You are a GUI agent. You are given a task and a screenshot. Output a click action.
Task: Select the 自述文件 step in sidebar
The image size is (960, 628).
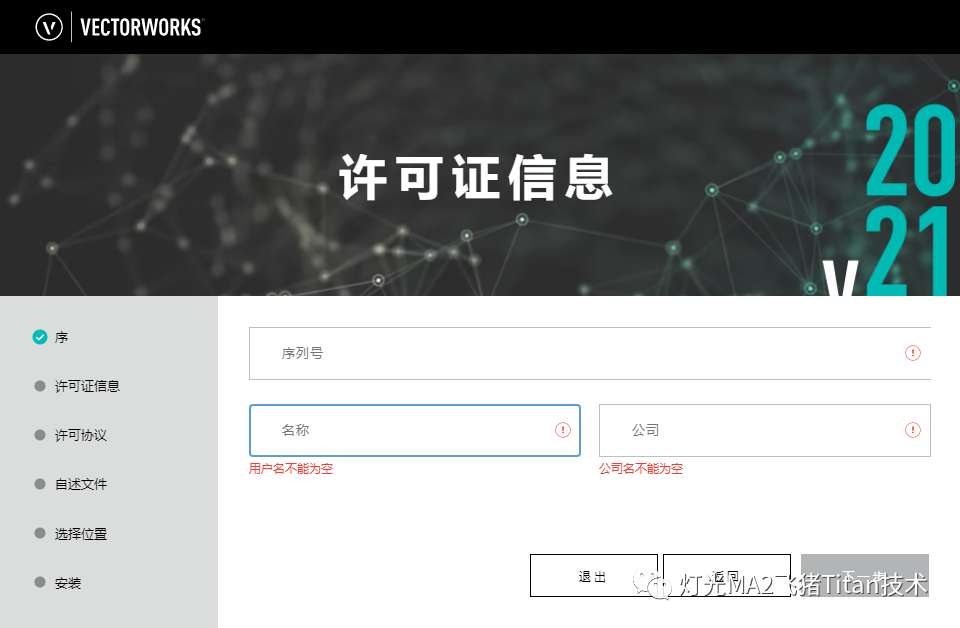point(80,484)
